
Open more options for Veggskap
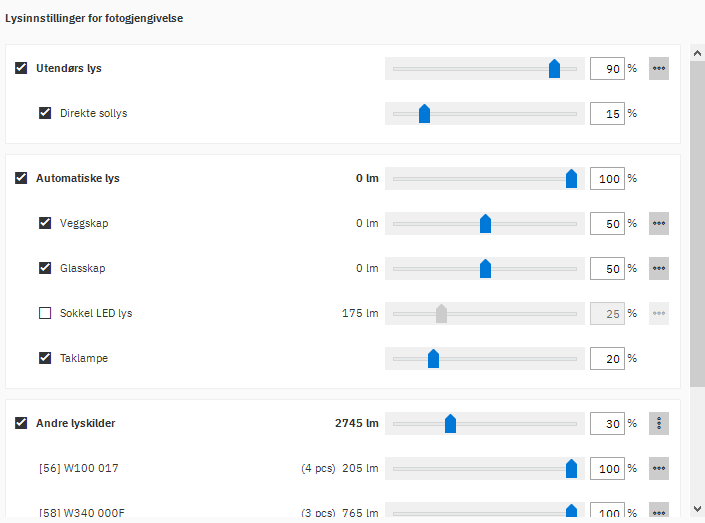[x=658, y=223]
